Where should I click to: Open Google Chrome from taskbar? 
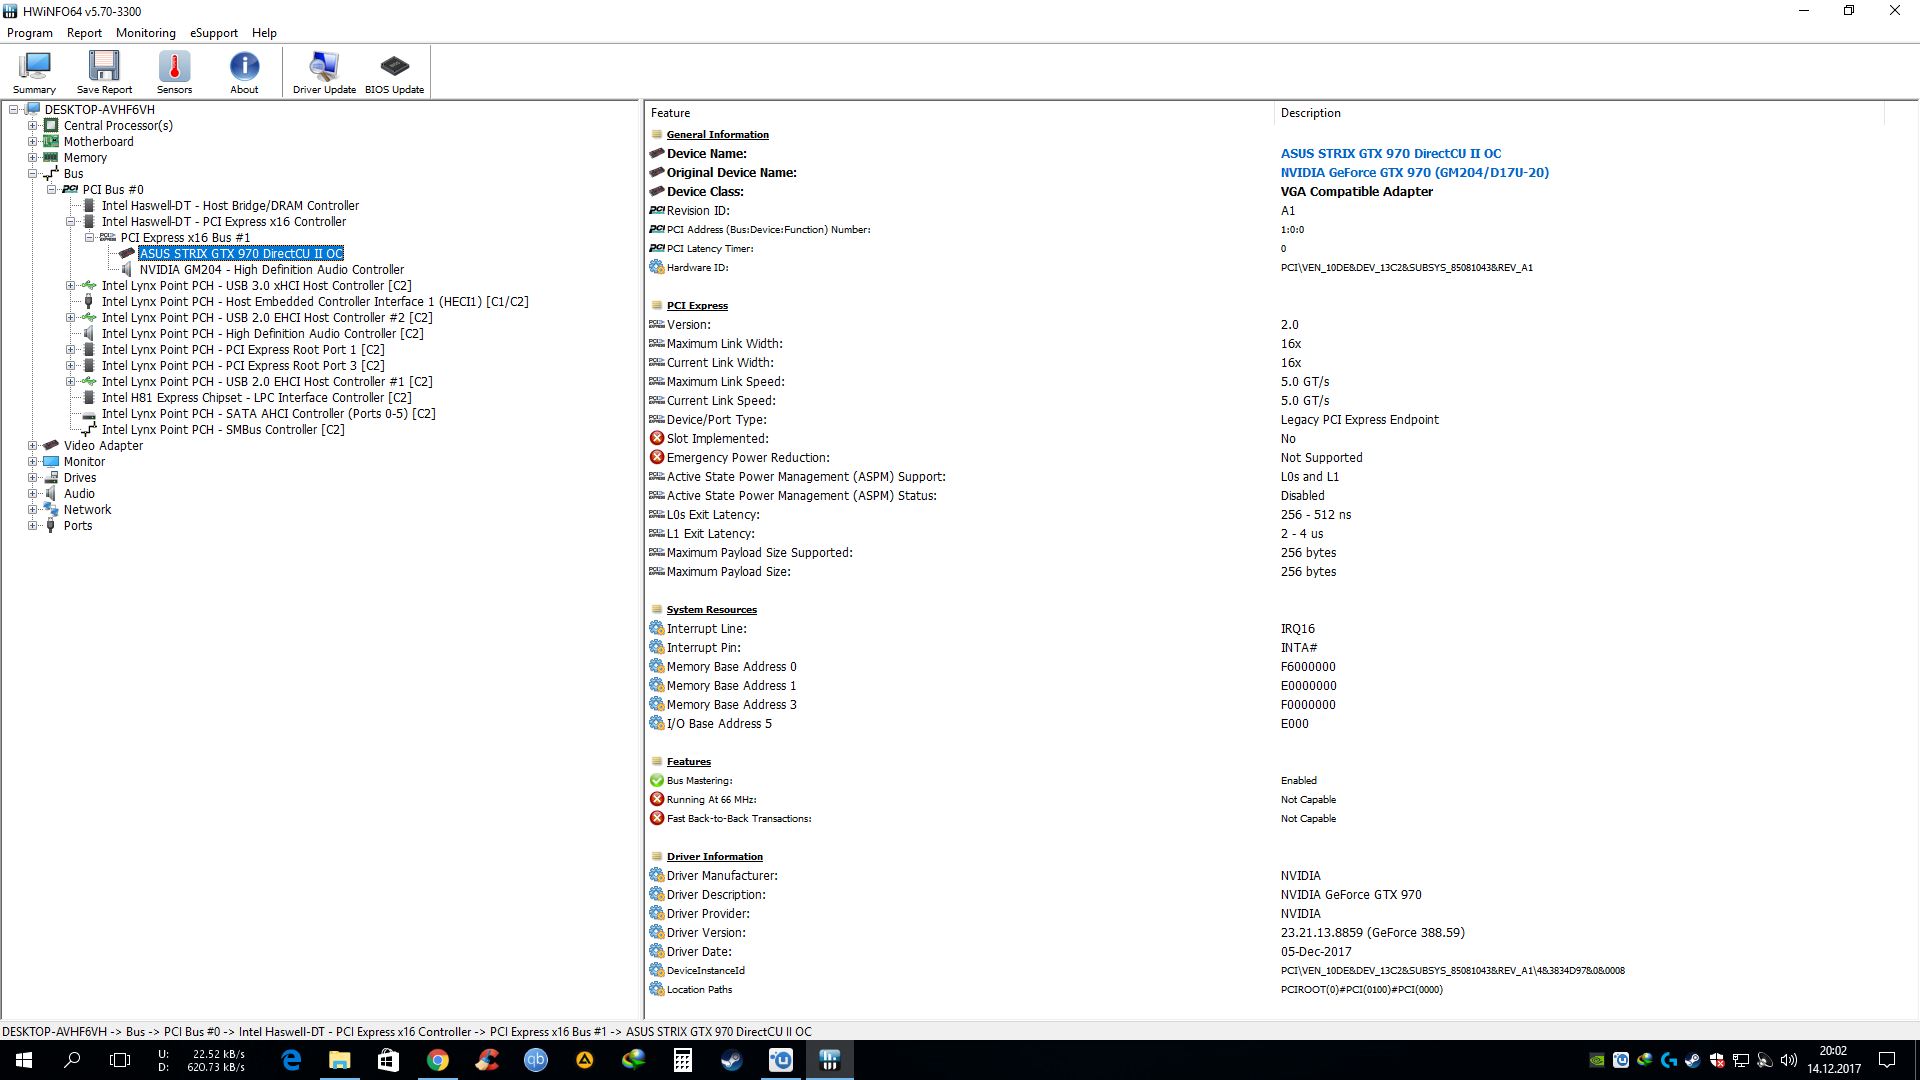(438, 1060)
